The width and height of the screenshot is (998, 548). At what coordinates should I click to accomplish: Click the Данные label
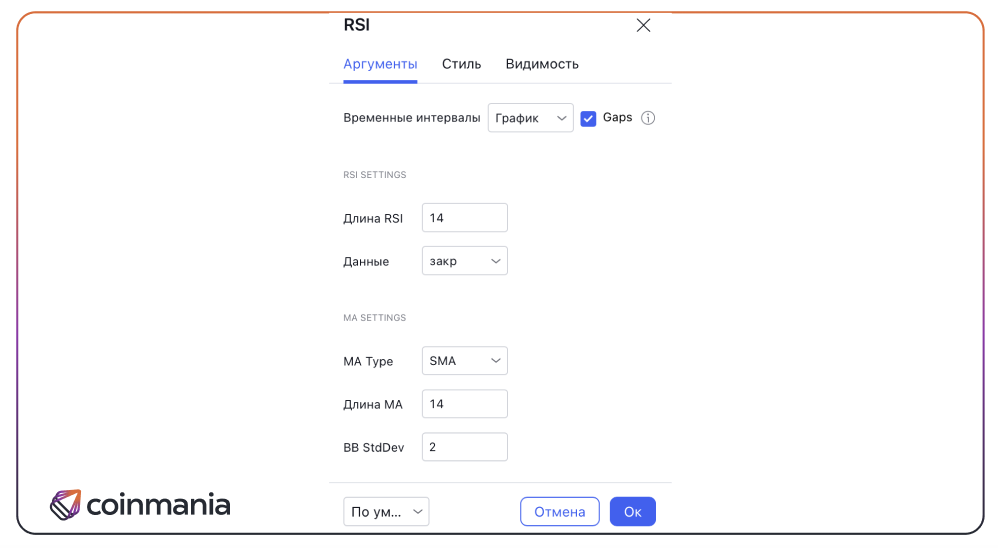(366, 262)
